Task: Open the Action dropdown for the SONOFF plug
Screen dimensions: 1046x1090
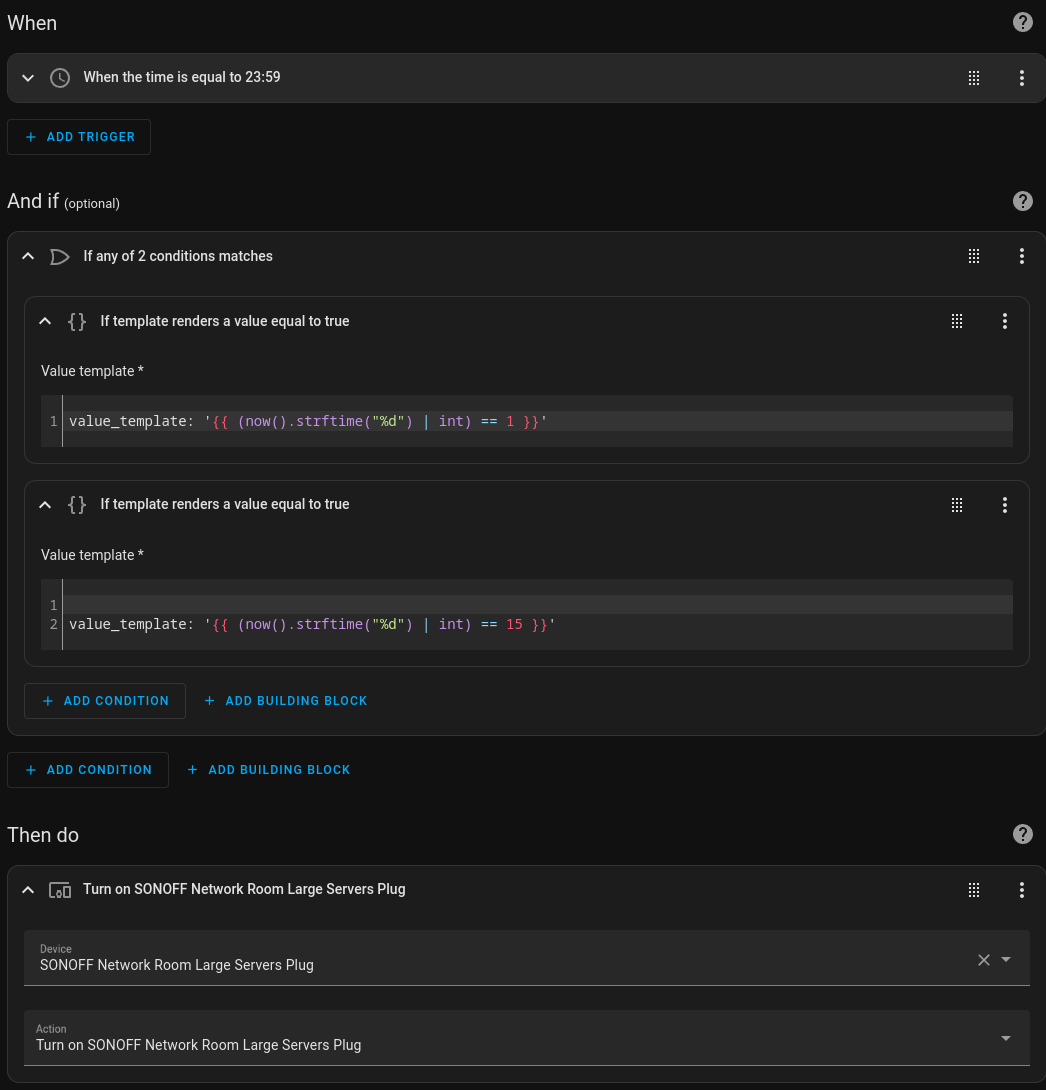Action: point(1005,1038)
